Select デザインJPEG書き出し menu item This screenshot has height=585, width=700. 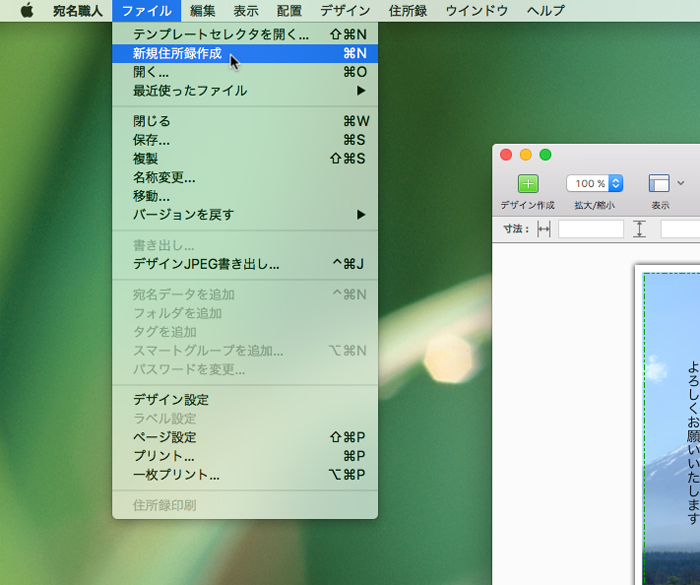pyautogui.click(x=206, y=265)
